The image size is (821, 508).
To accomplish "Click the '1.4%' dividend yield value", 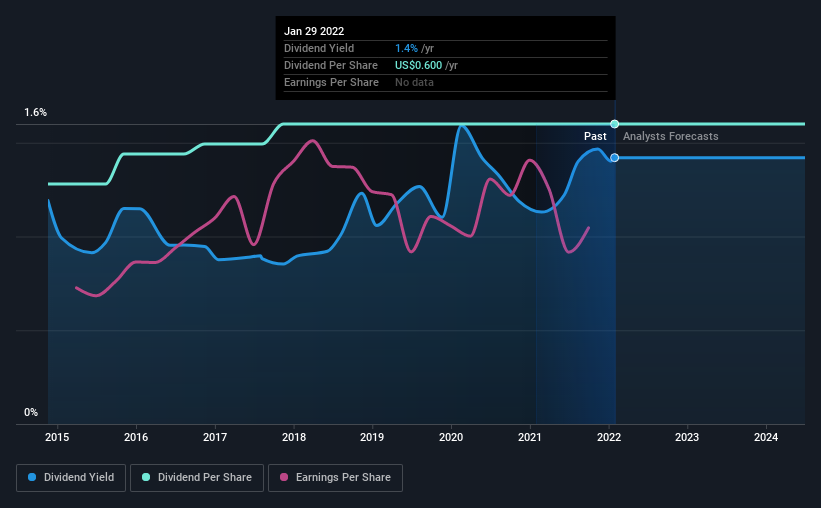I will click(406, 48).
